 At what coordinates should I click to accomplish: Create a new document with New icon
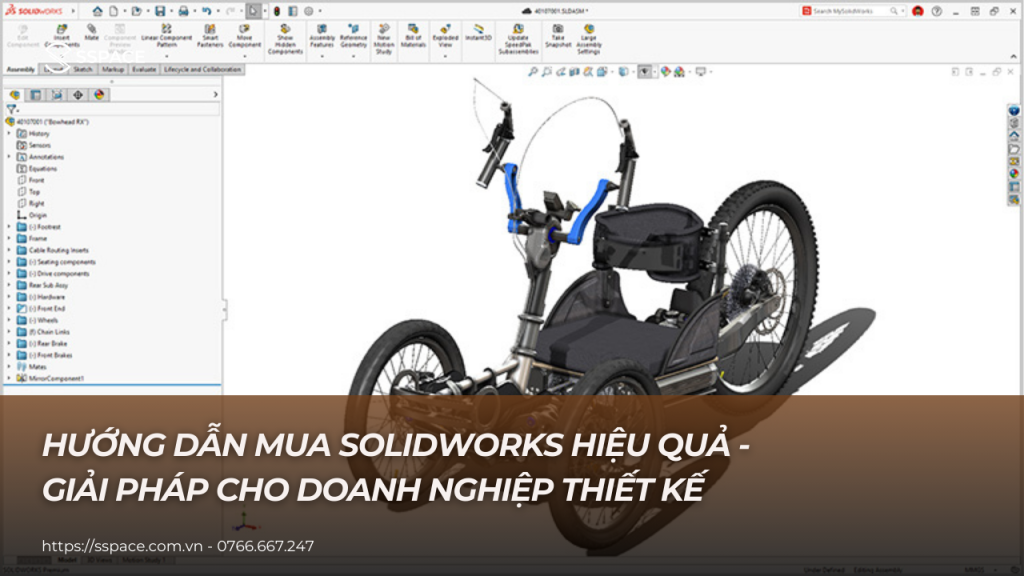pos(114,11)
